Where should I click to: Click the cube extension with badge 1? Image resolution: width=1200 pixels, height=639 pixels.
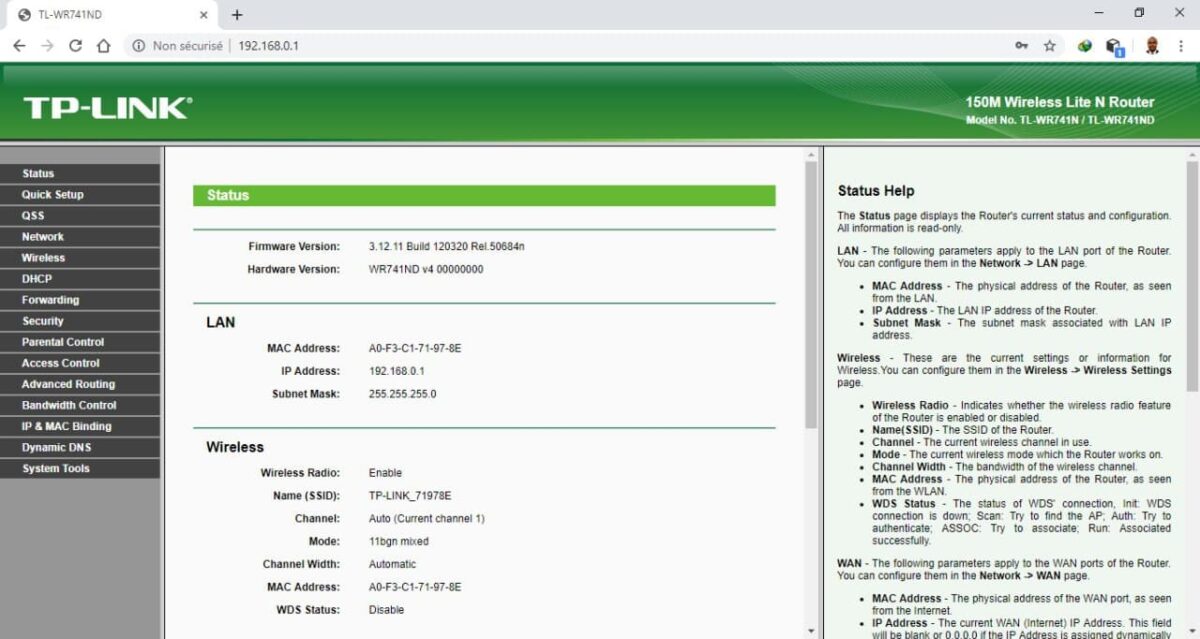pyautogui.click(x=1115, y=47)
